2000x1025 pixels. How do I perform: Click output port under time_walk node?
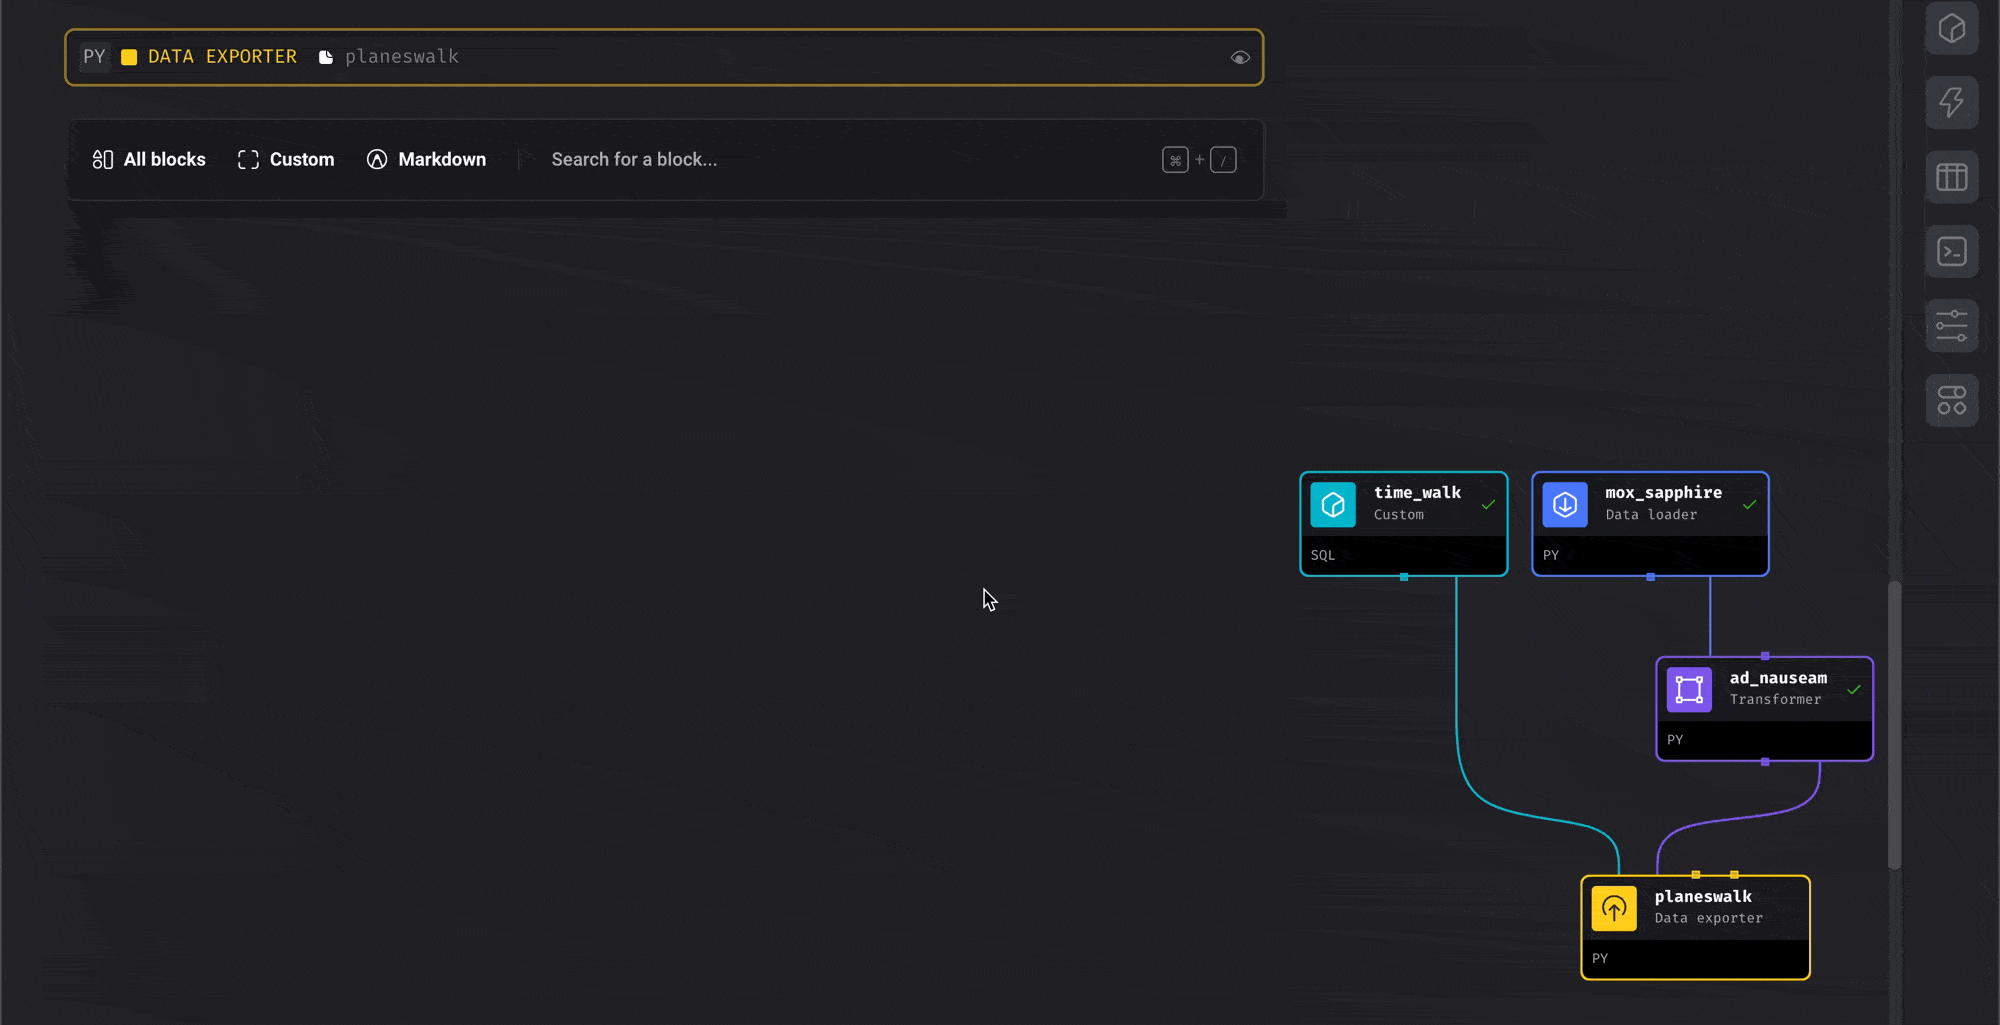point(1404,577)
